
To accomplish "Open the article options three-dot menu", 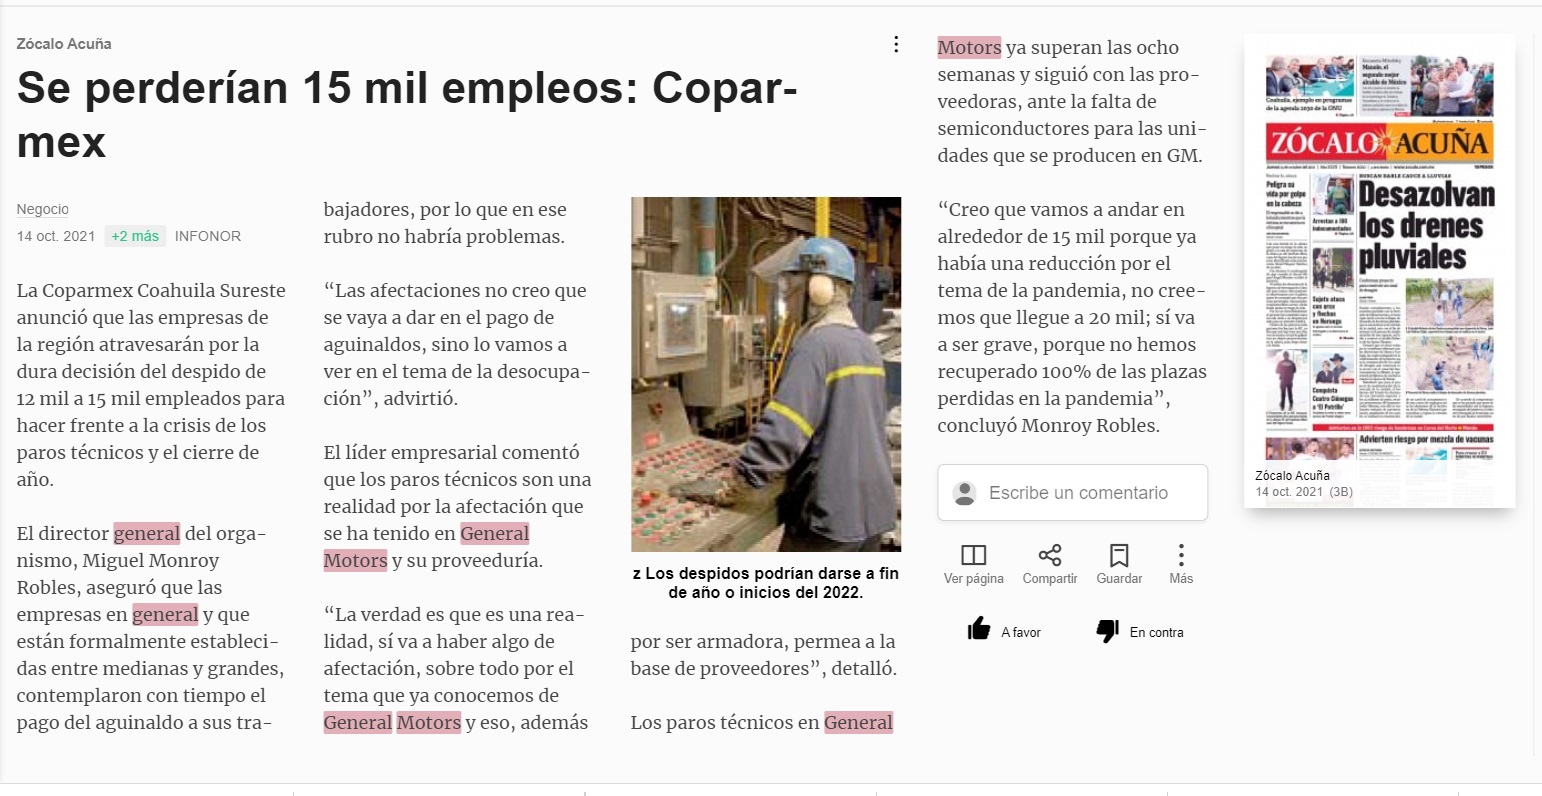I will (896, 44).
